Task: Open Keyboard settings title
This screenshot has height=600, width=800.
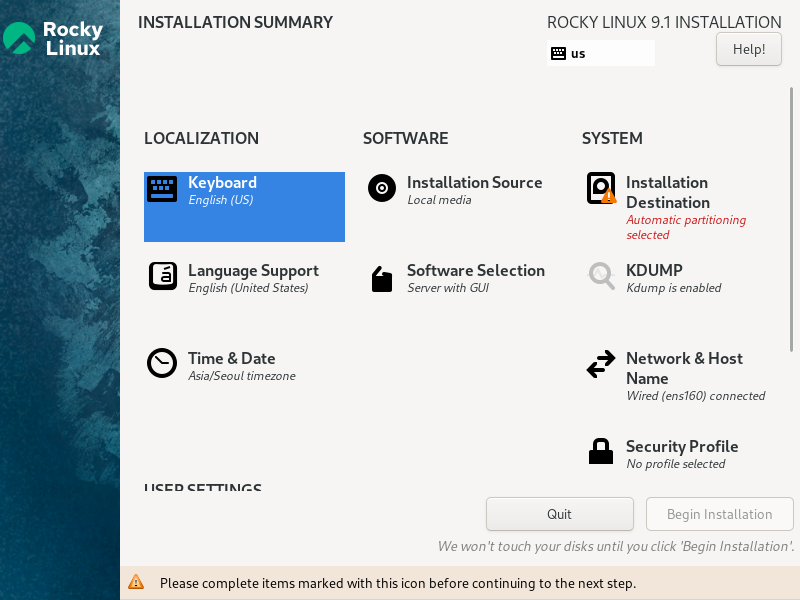Action: click(x=222, y=183)
